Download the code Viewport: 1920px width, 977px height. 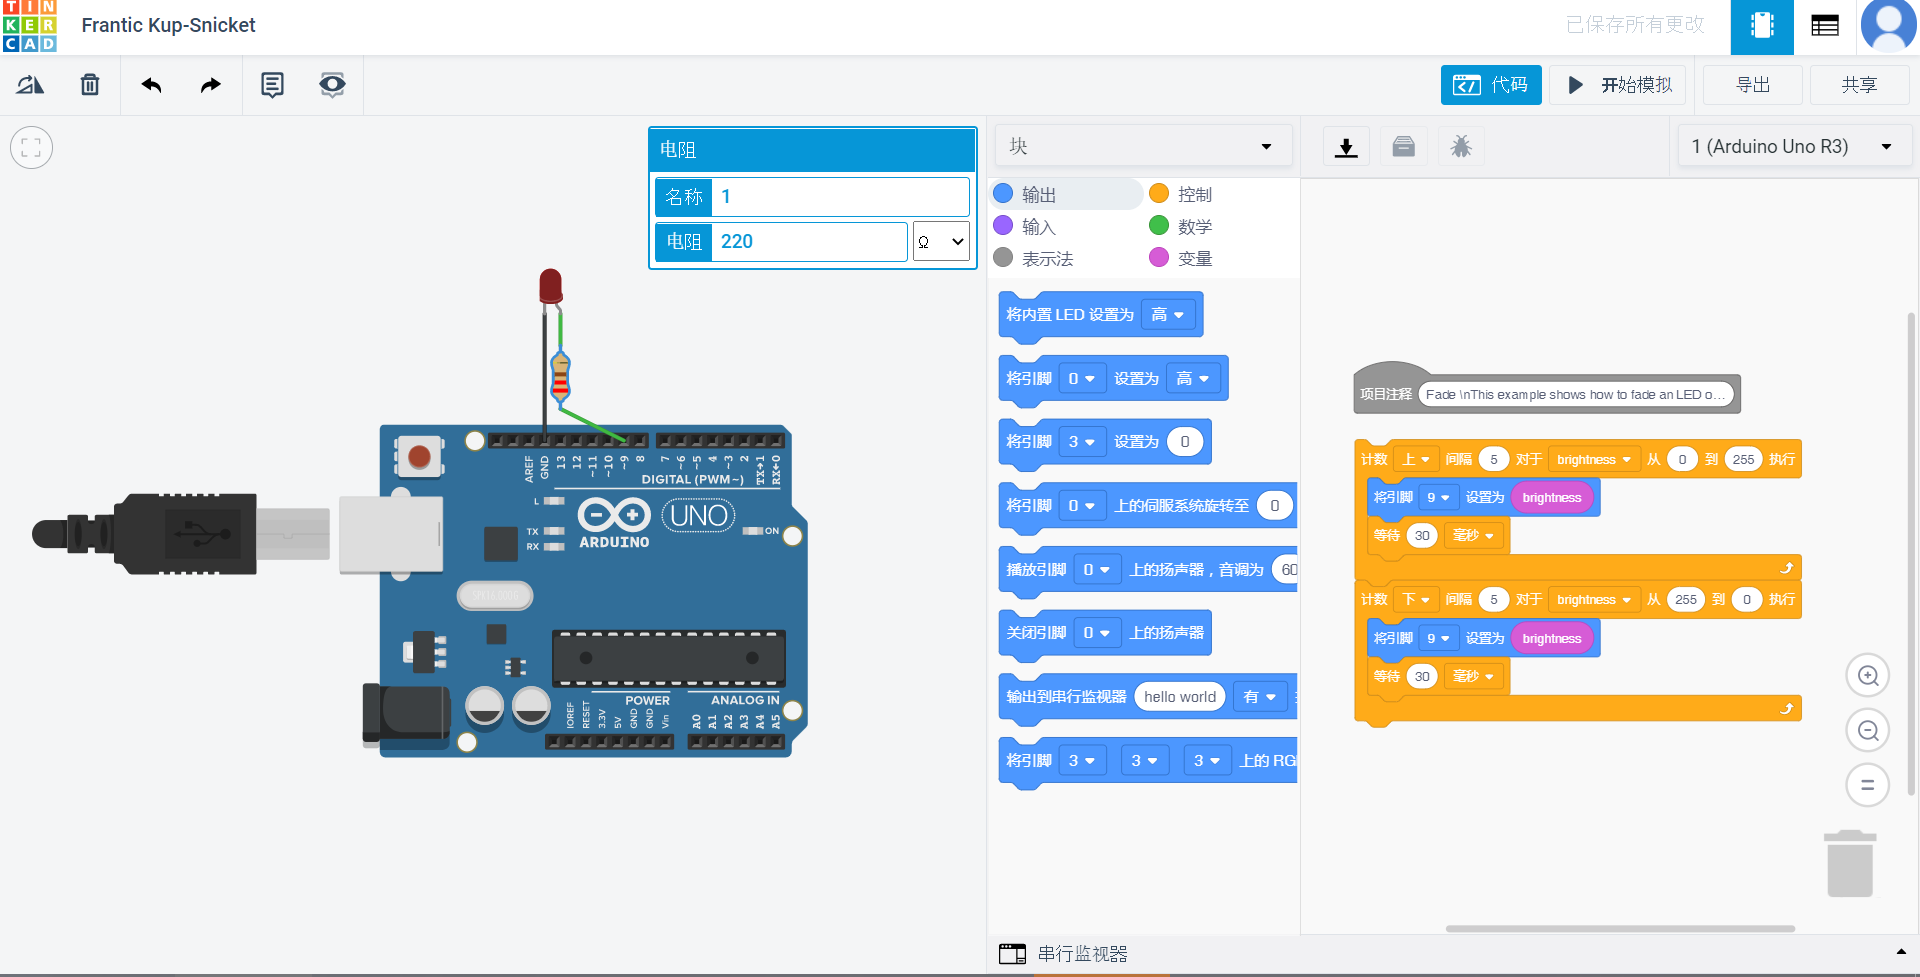1347,147
